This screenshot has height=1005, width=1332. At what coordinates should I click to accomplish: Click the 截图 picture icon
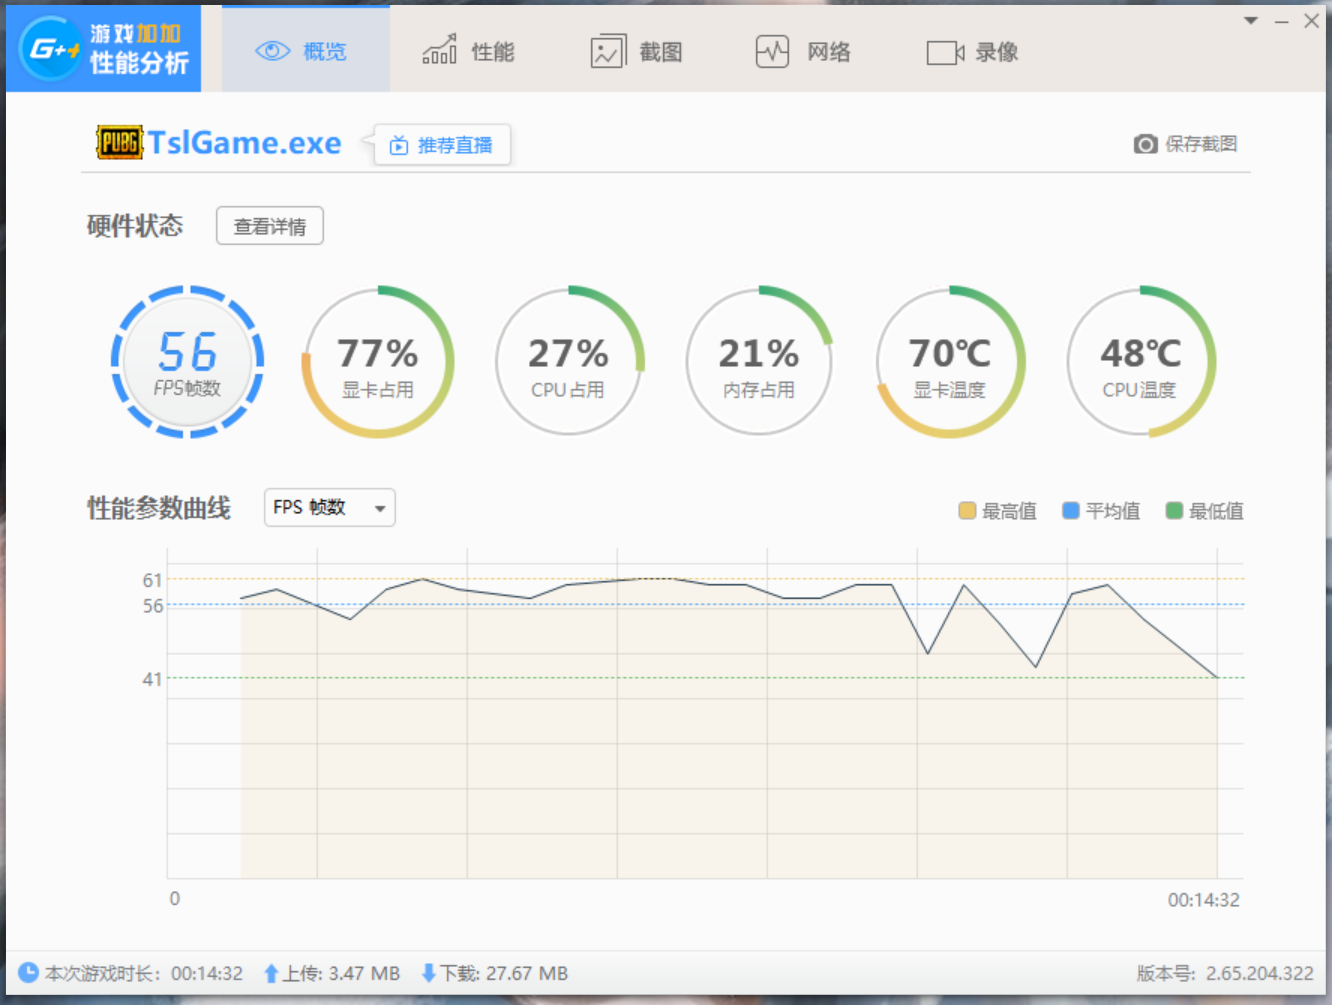click(608, 52)
